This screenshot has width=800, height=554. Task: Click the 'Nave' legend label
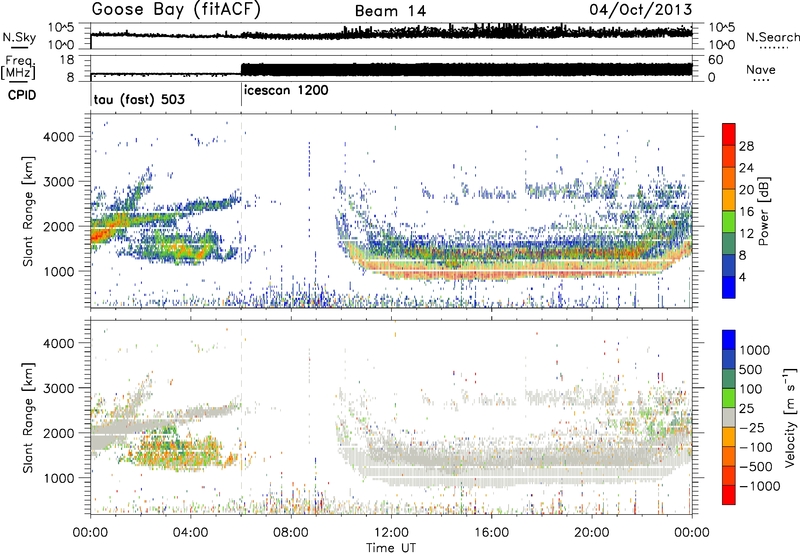coord(761,70)
